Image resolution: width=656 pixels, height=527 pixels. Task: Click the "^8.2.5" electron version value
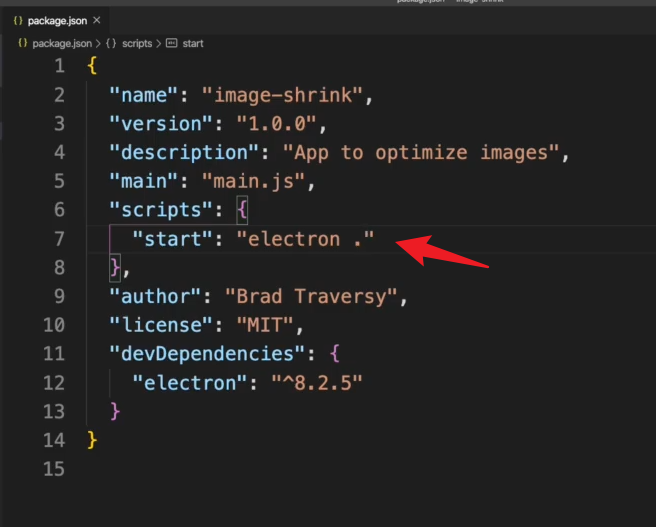click(317, 383)
